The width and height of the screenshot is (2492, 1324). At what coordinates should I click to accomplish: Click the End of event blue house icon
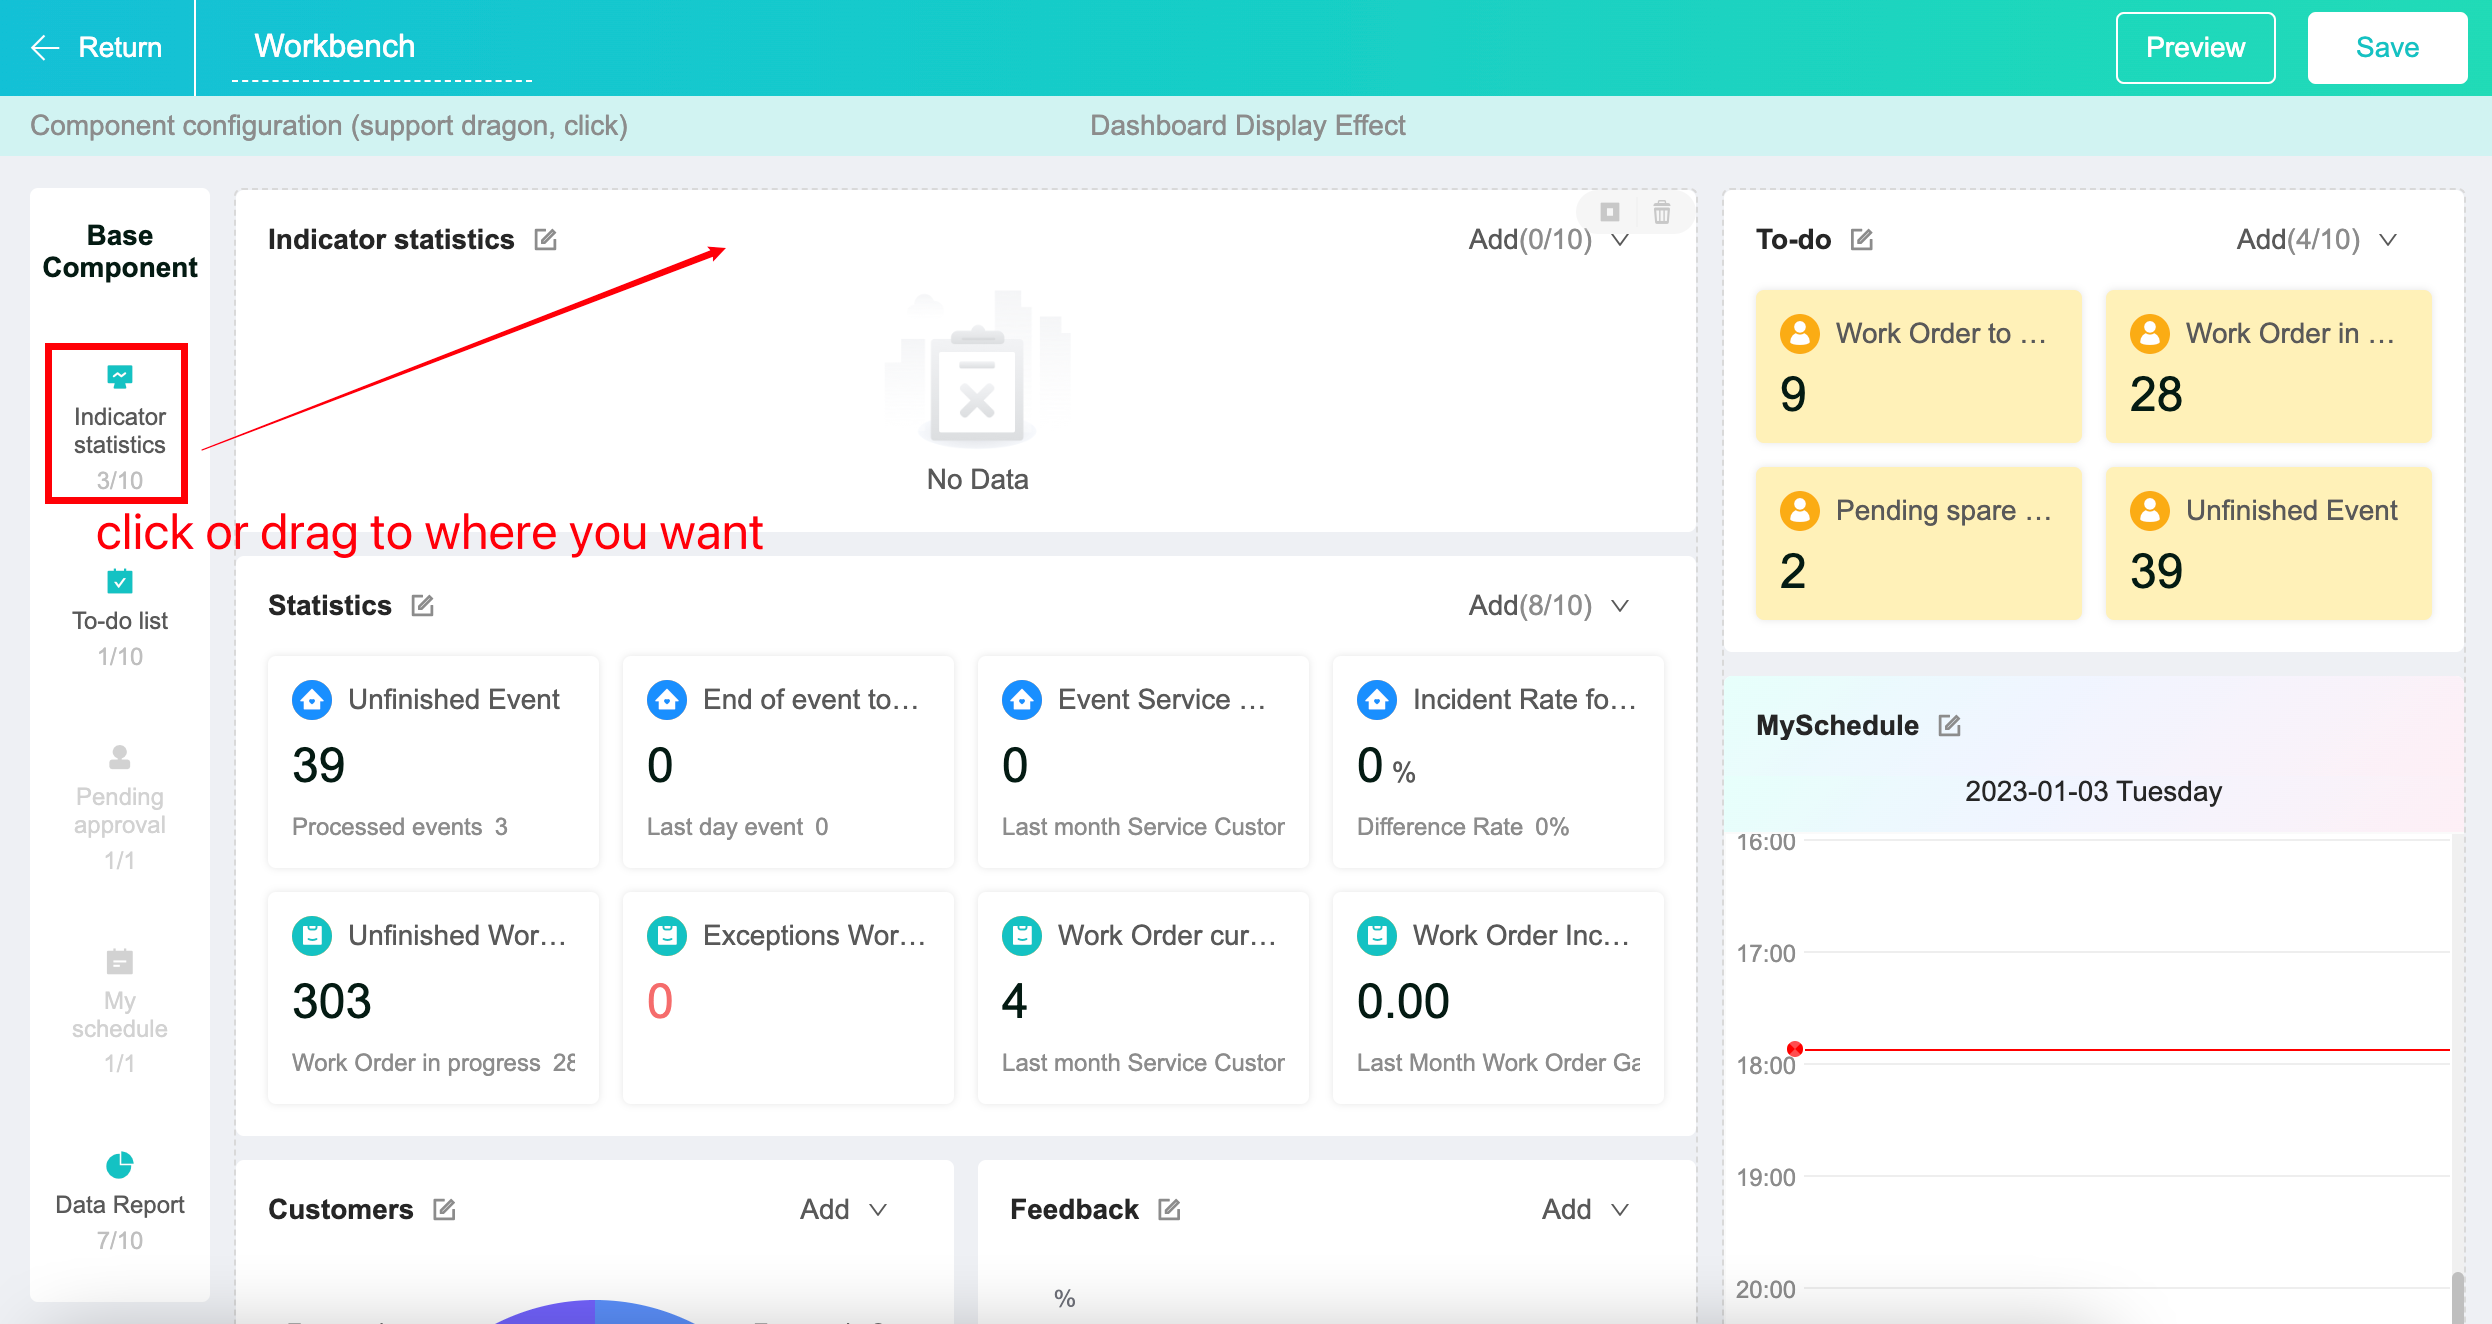point(667,699)
